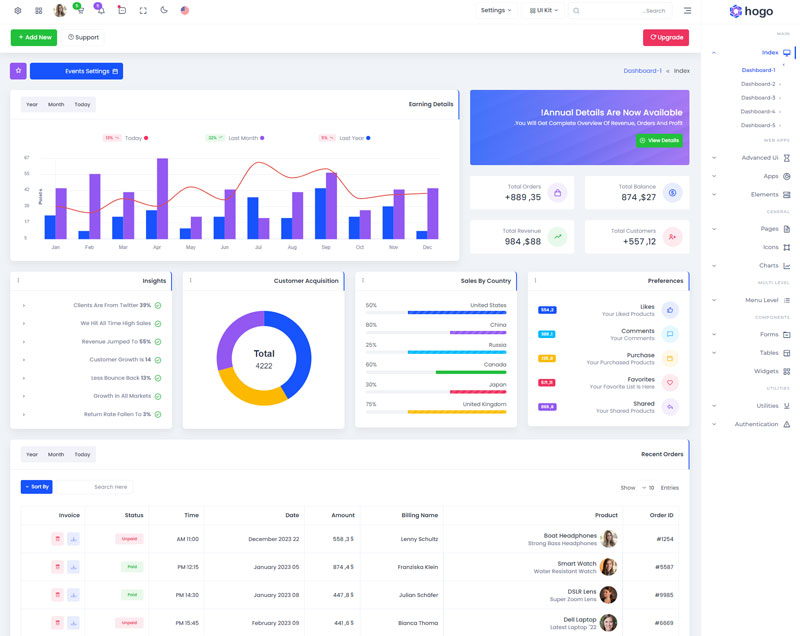Screen dimensions: 800x636
Task: Enter fullscreen mode using header icon
Action: (x=143, y=11)
